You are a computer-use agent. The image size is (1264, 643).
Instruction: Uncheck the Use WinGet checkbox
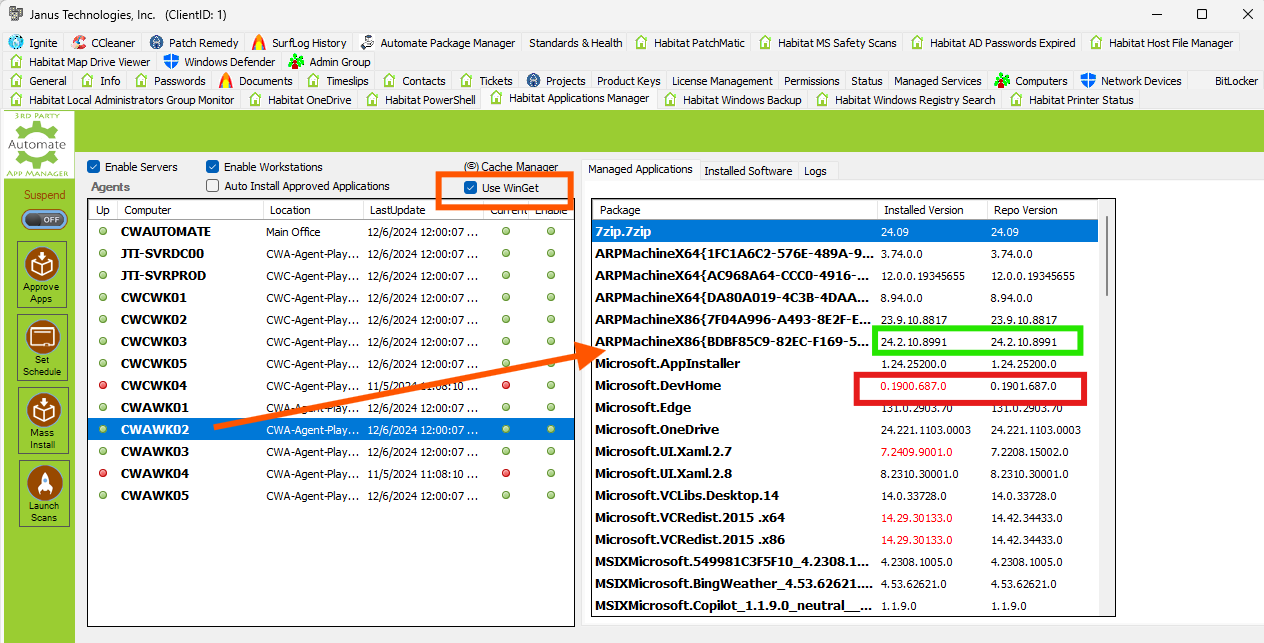click(x=471, y=188)
